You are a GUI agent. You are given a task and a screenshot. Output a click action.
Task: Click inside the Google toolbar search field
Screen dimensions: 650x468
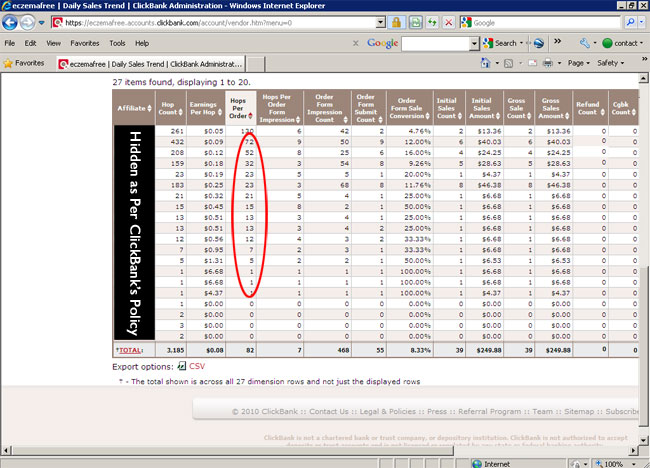click(x=438, y=43)
